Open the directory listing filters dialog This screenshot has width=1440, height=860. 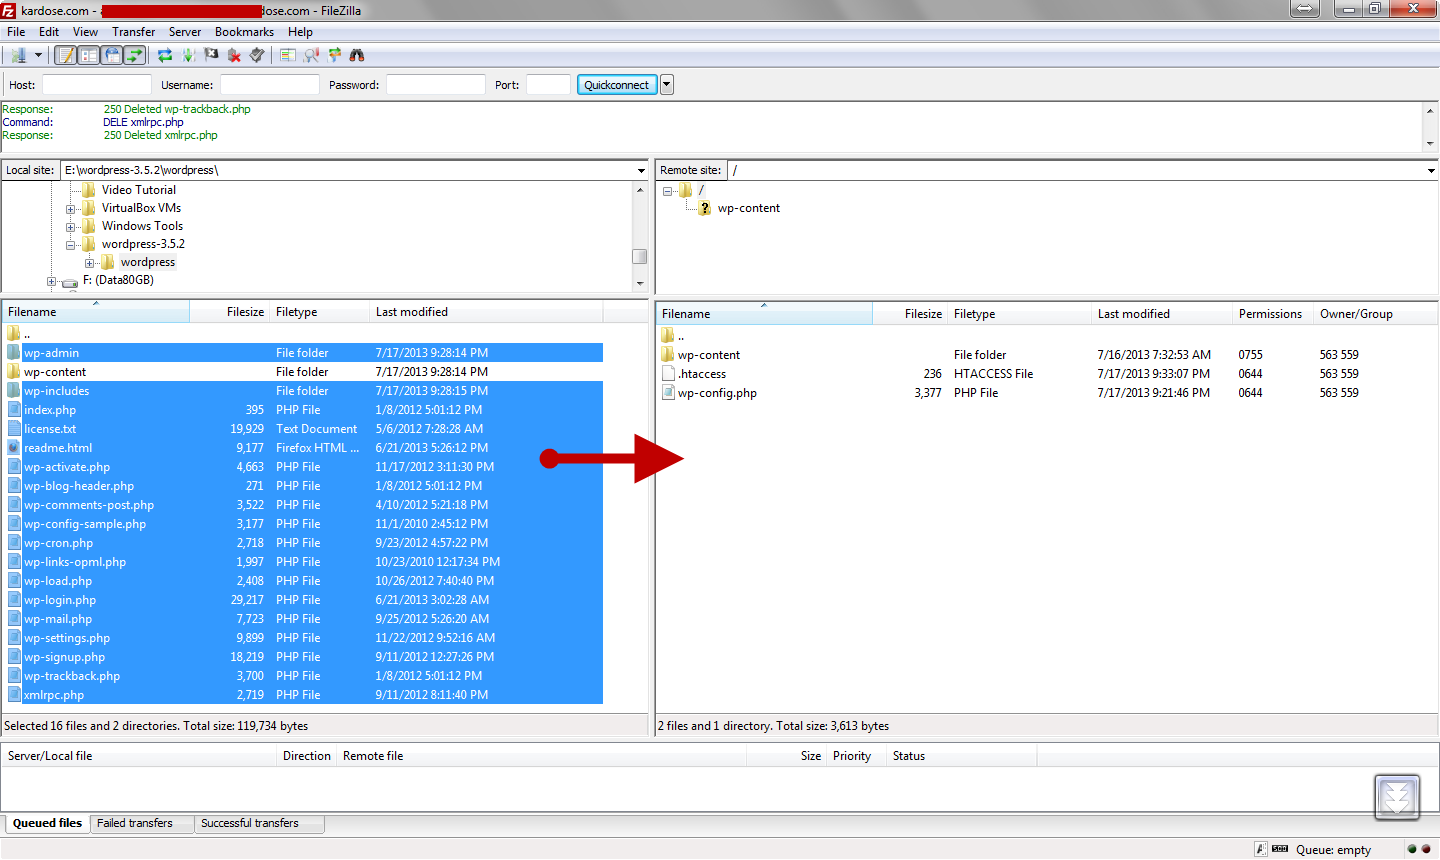click(x=288, y=56)
